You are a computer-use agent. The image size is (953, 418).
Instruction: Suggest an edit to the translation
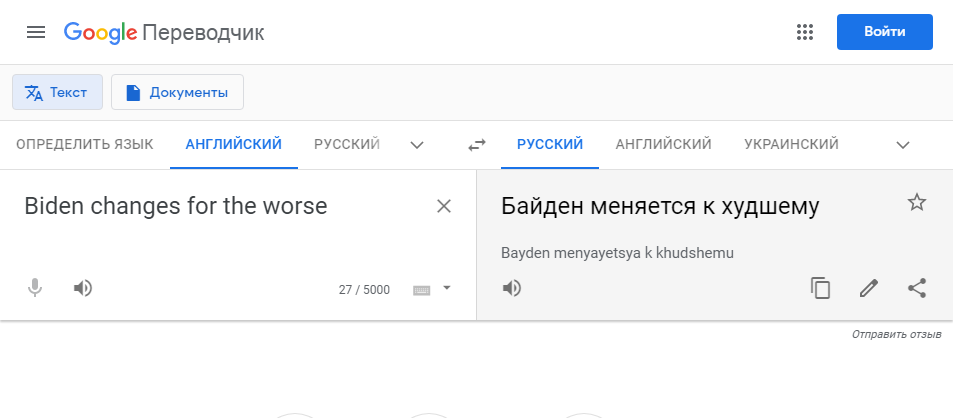869,288
